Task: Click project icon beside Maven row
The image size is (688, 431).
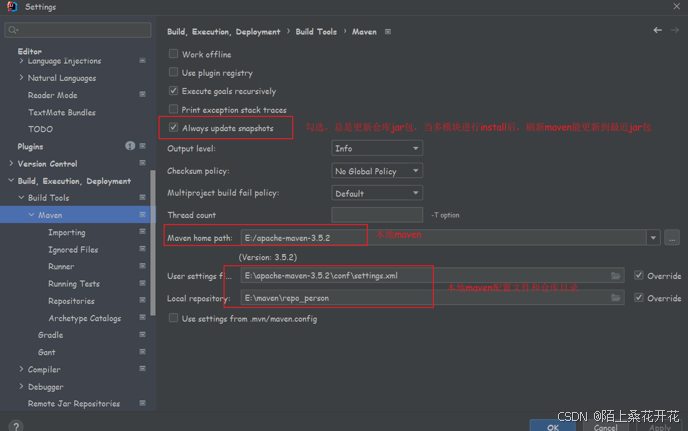Action: 143,215
